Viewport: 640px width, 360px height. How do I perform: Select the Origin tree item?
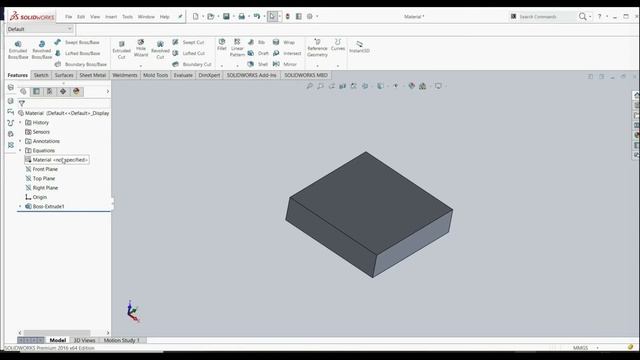(x=36, y=197)
